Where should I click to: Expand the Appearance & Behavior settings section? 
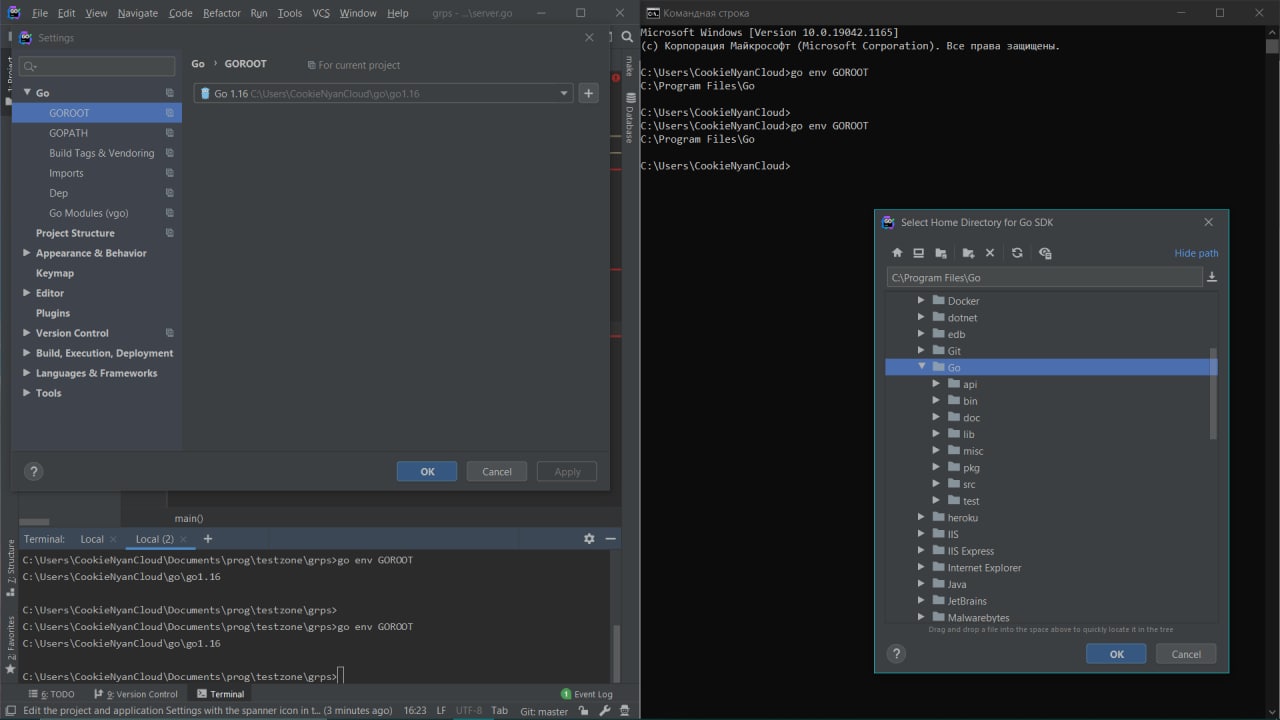pyautogui.click(x=27, y=253)
